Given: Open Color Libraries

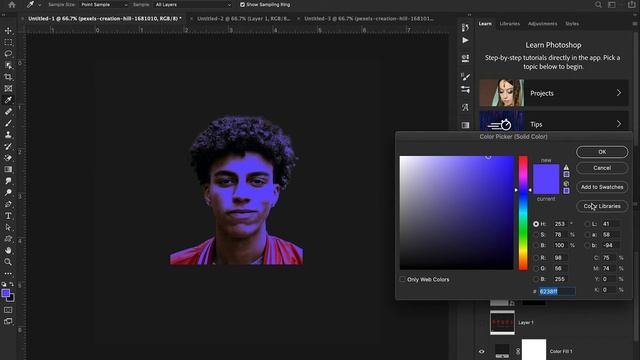Looking at the screenshot, I should pyautogui.click(x=602, y=206).
